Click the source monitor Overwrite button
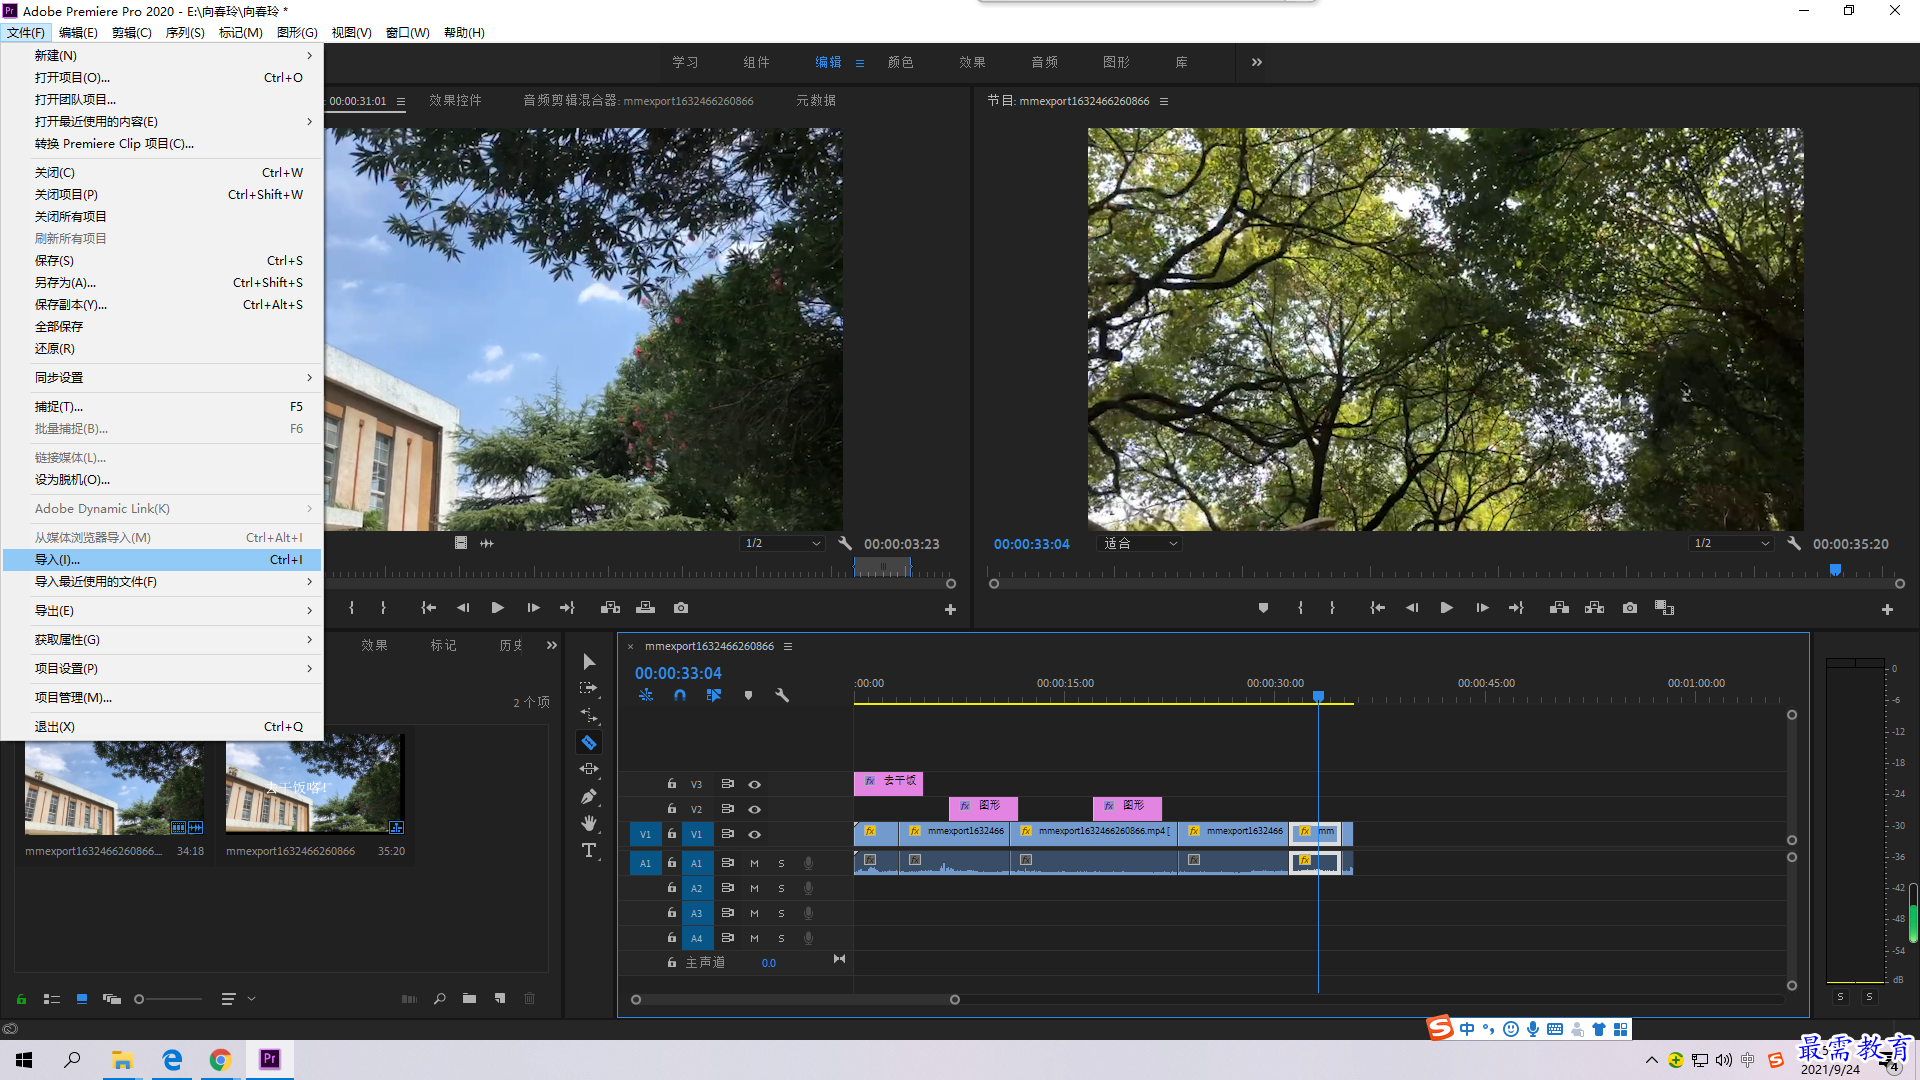The height and width of the screenshot is (1080, 1920). (645, 608)
